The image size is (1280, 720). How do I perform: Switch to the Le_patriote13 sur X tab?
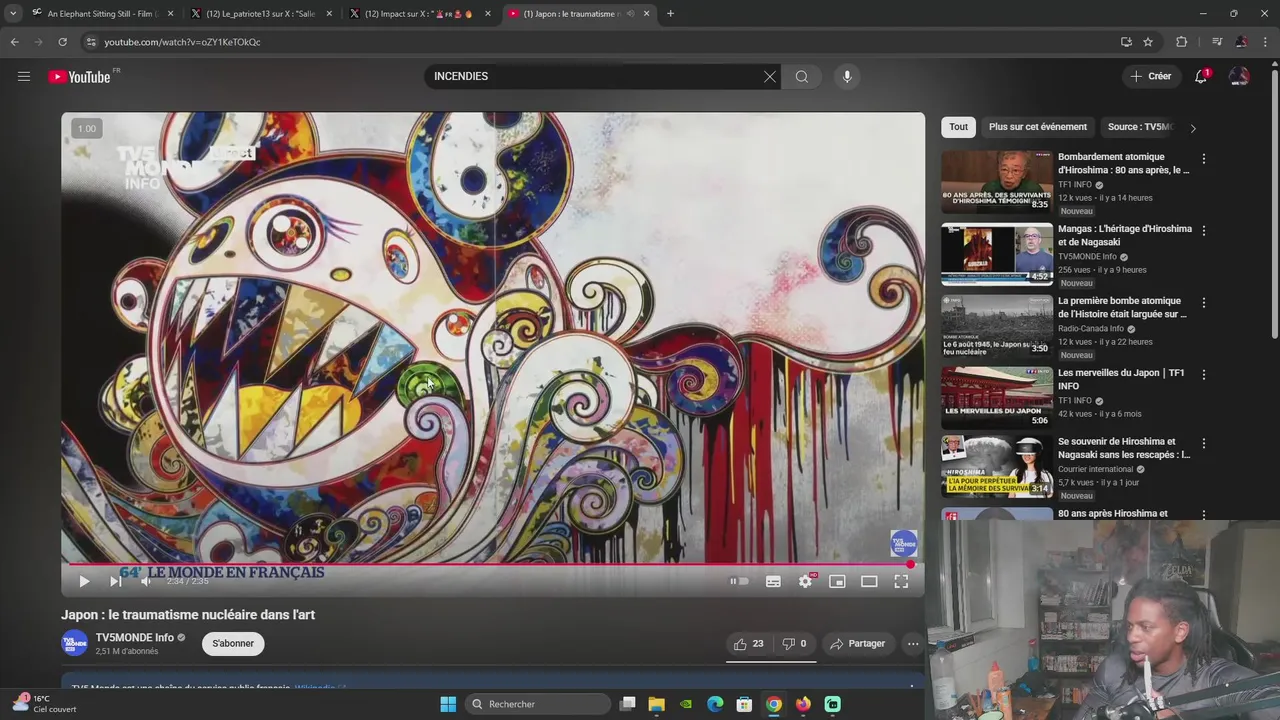(260, 14)
